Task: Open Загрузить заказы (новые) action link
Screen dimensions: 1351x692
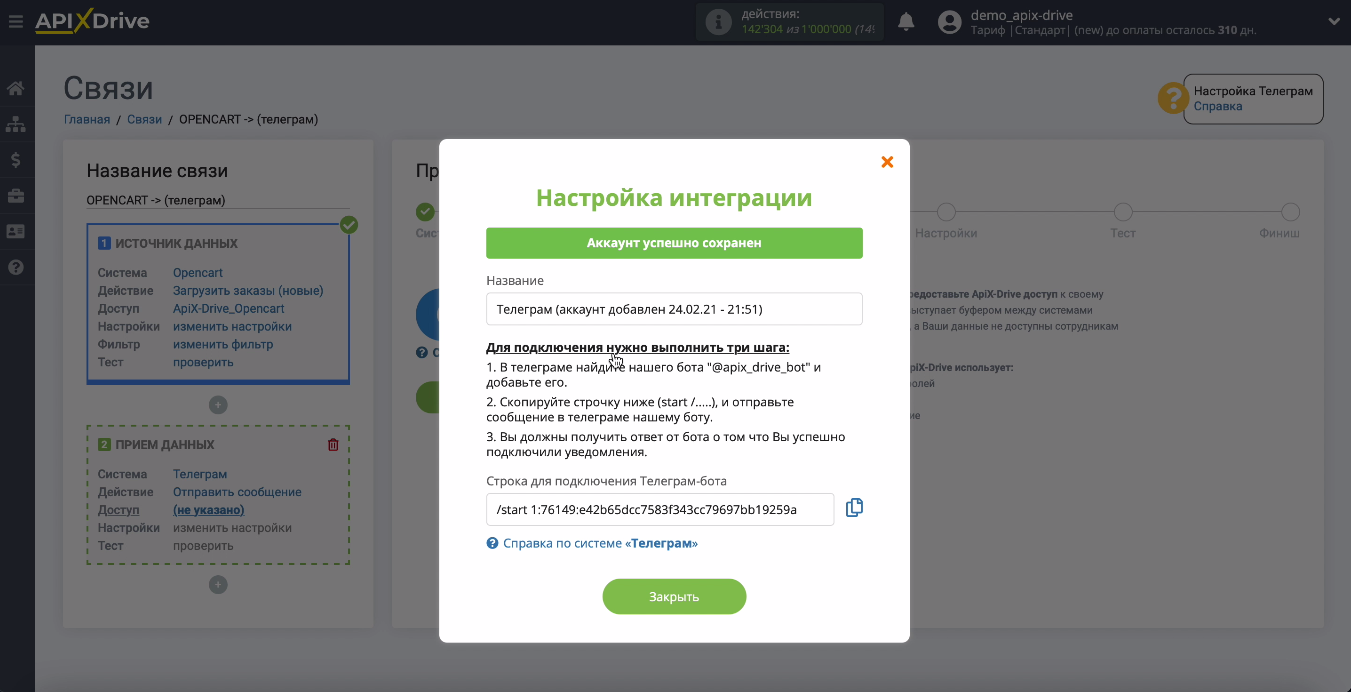Action: tap(248, 291)
